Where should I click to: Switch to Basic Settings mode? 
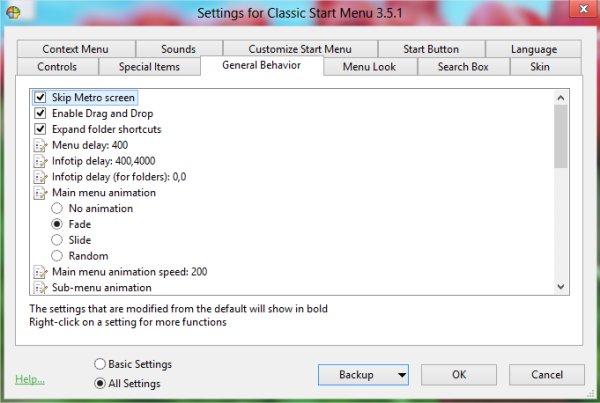tap(100, 364)
